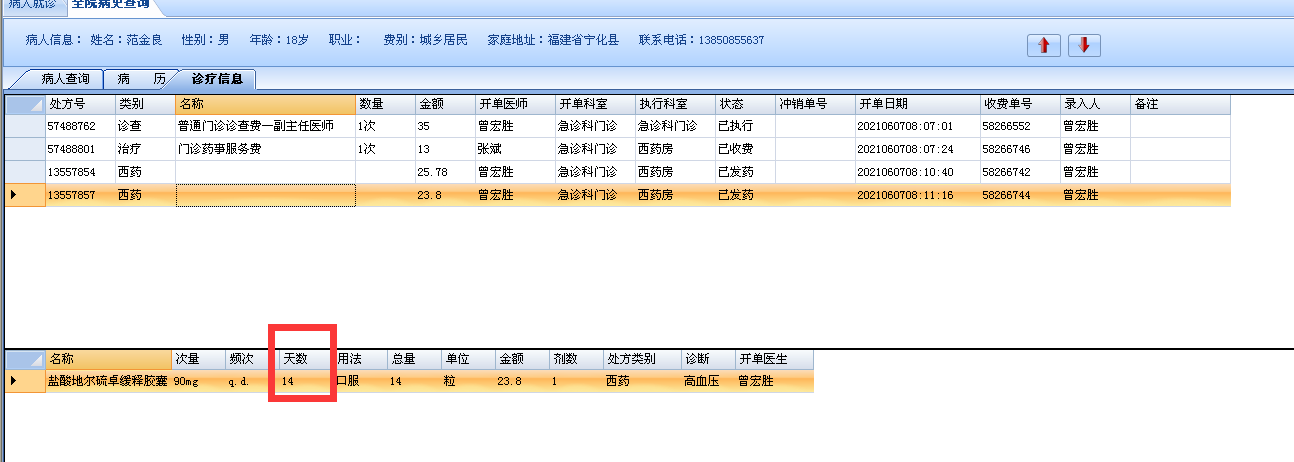Click the 开单医师 column header
This screenshot has width=1294, height=462.
(x=515, y=104)
